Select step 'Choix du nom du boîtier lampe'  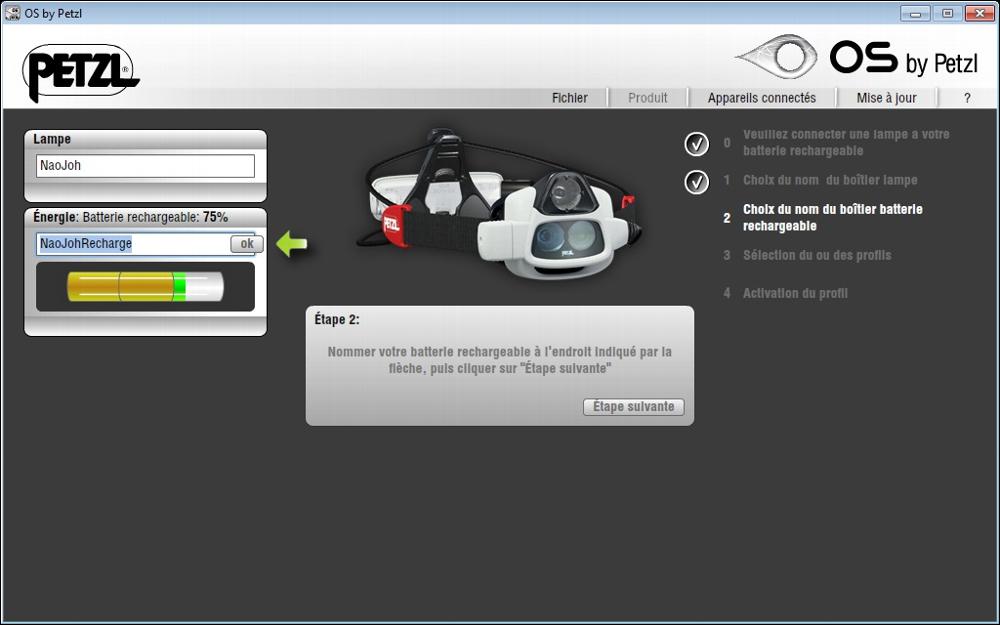click(x=830, y=180)
